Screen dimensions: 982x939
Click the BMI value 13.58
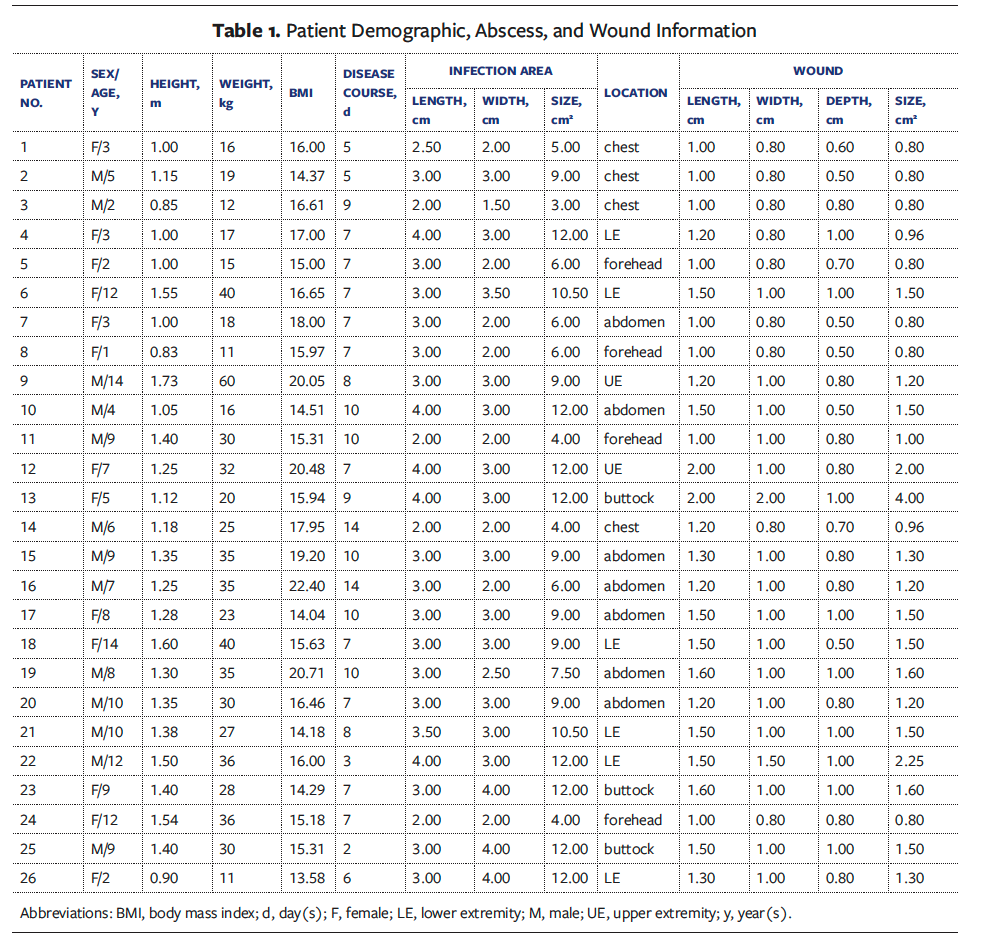click(x=307, y=878)
